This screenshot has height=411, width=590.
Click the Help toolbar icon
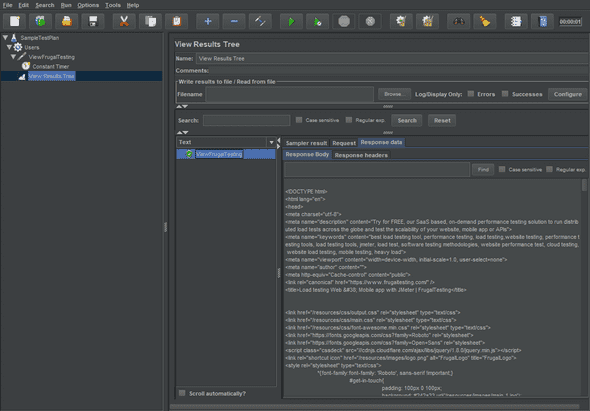542,21
